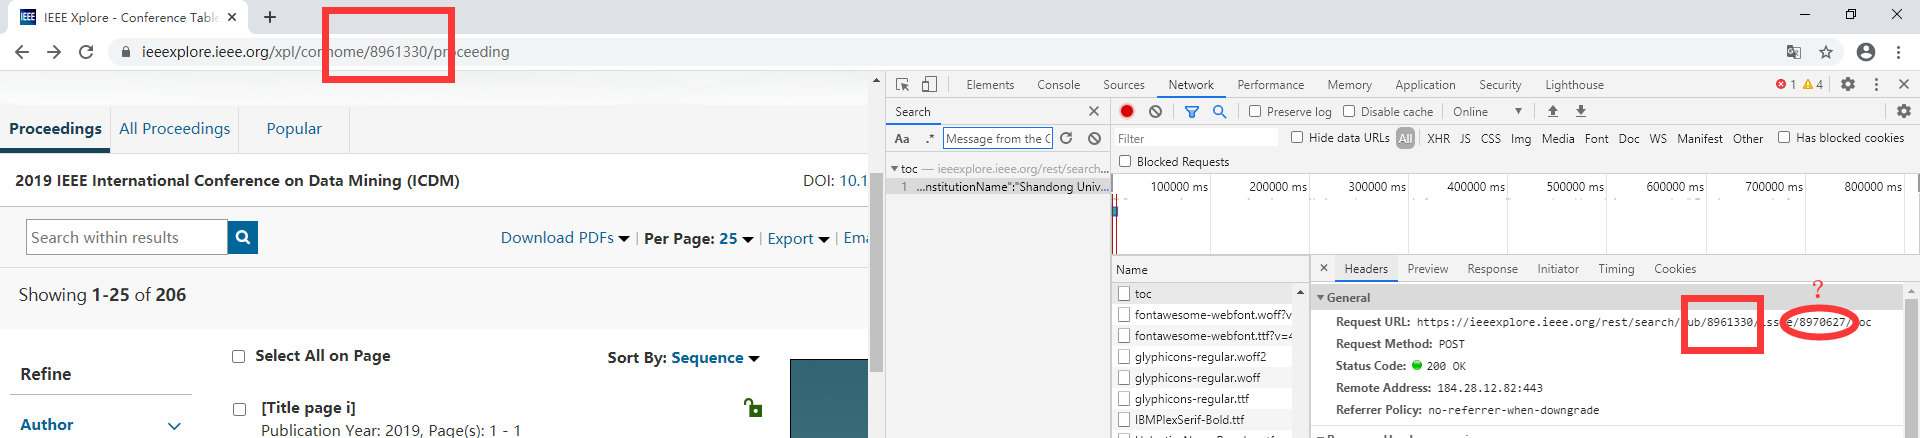
Task: Export HAR file download arrow icon
Action: click(x=1581, y=111)
